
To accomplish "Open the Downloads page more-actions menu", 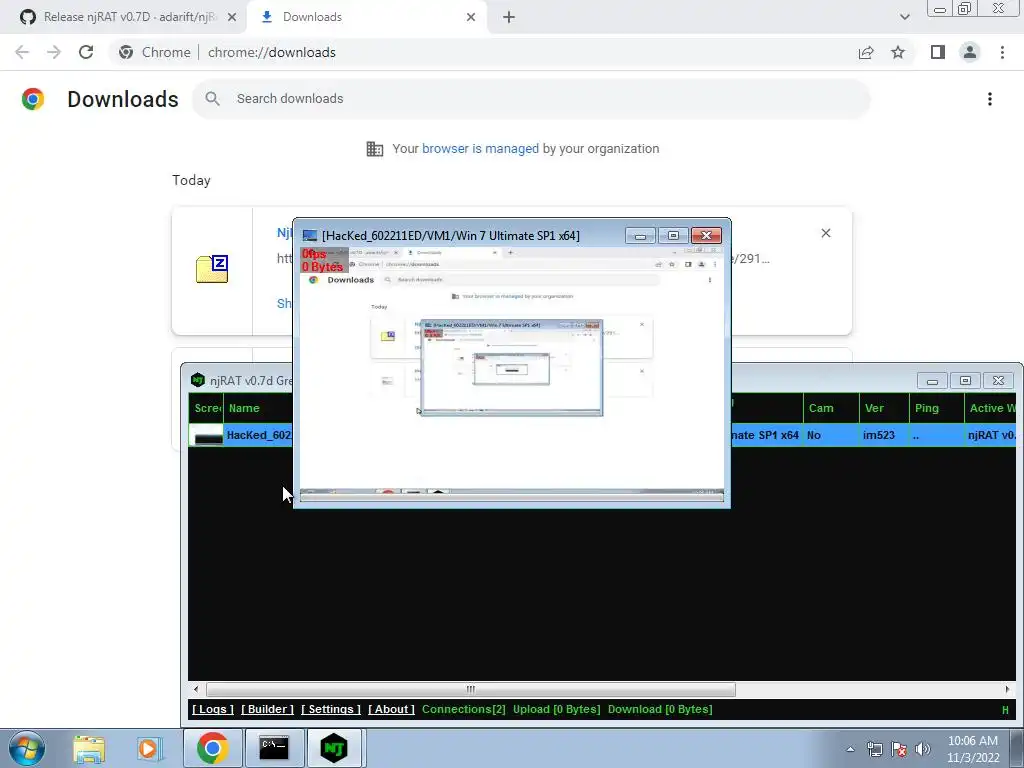I will (989, 99).
